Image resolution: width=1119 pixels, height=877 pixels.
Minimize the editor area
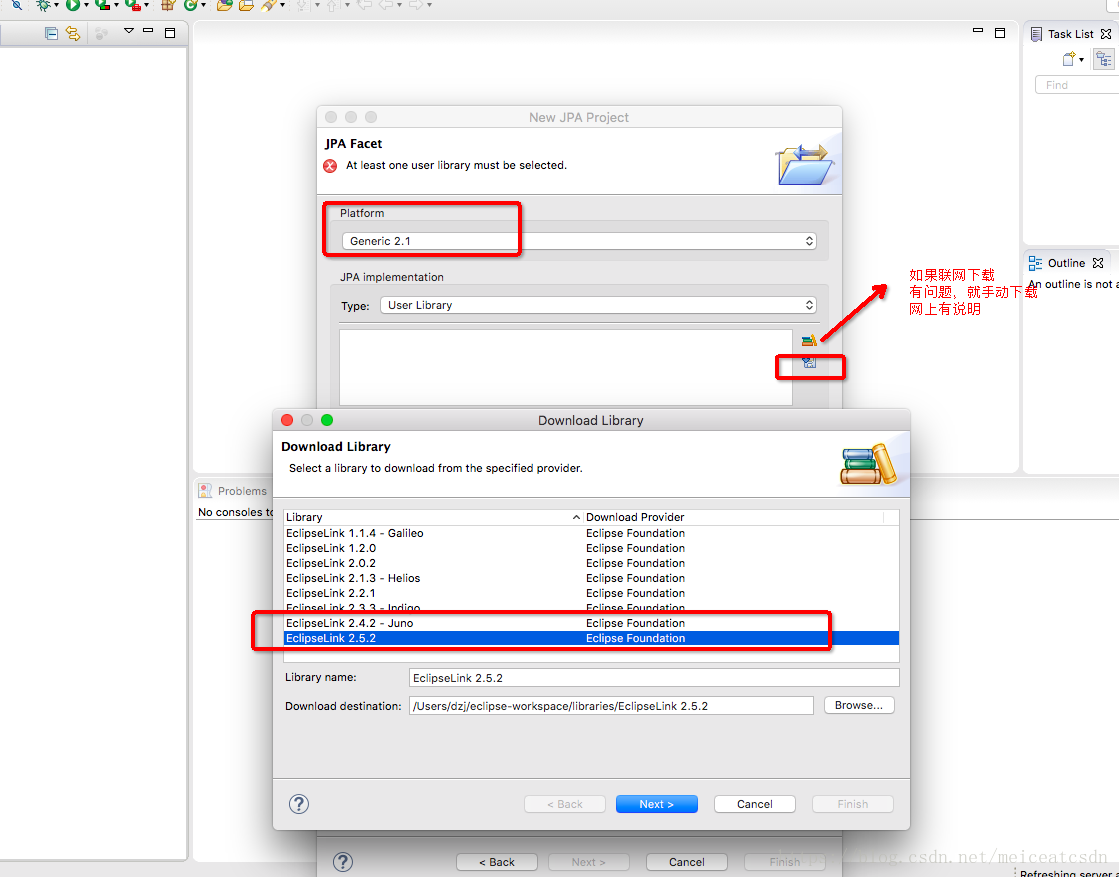[978, 31]
